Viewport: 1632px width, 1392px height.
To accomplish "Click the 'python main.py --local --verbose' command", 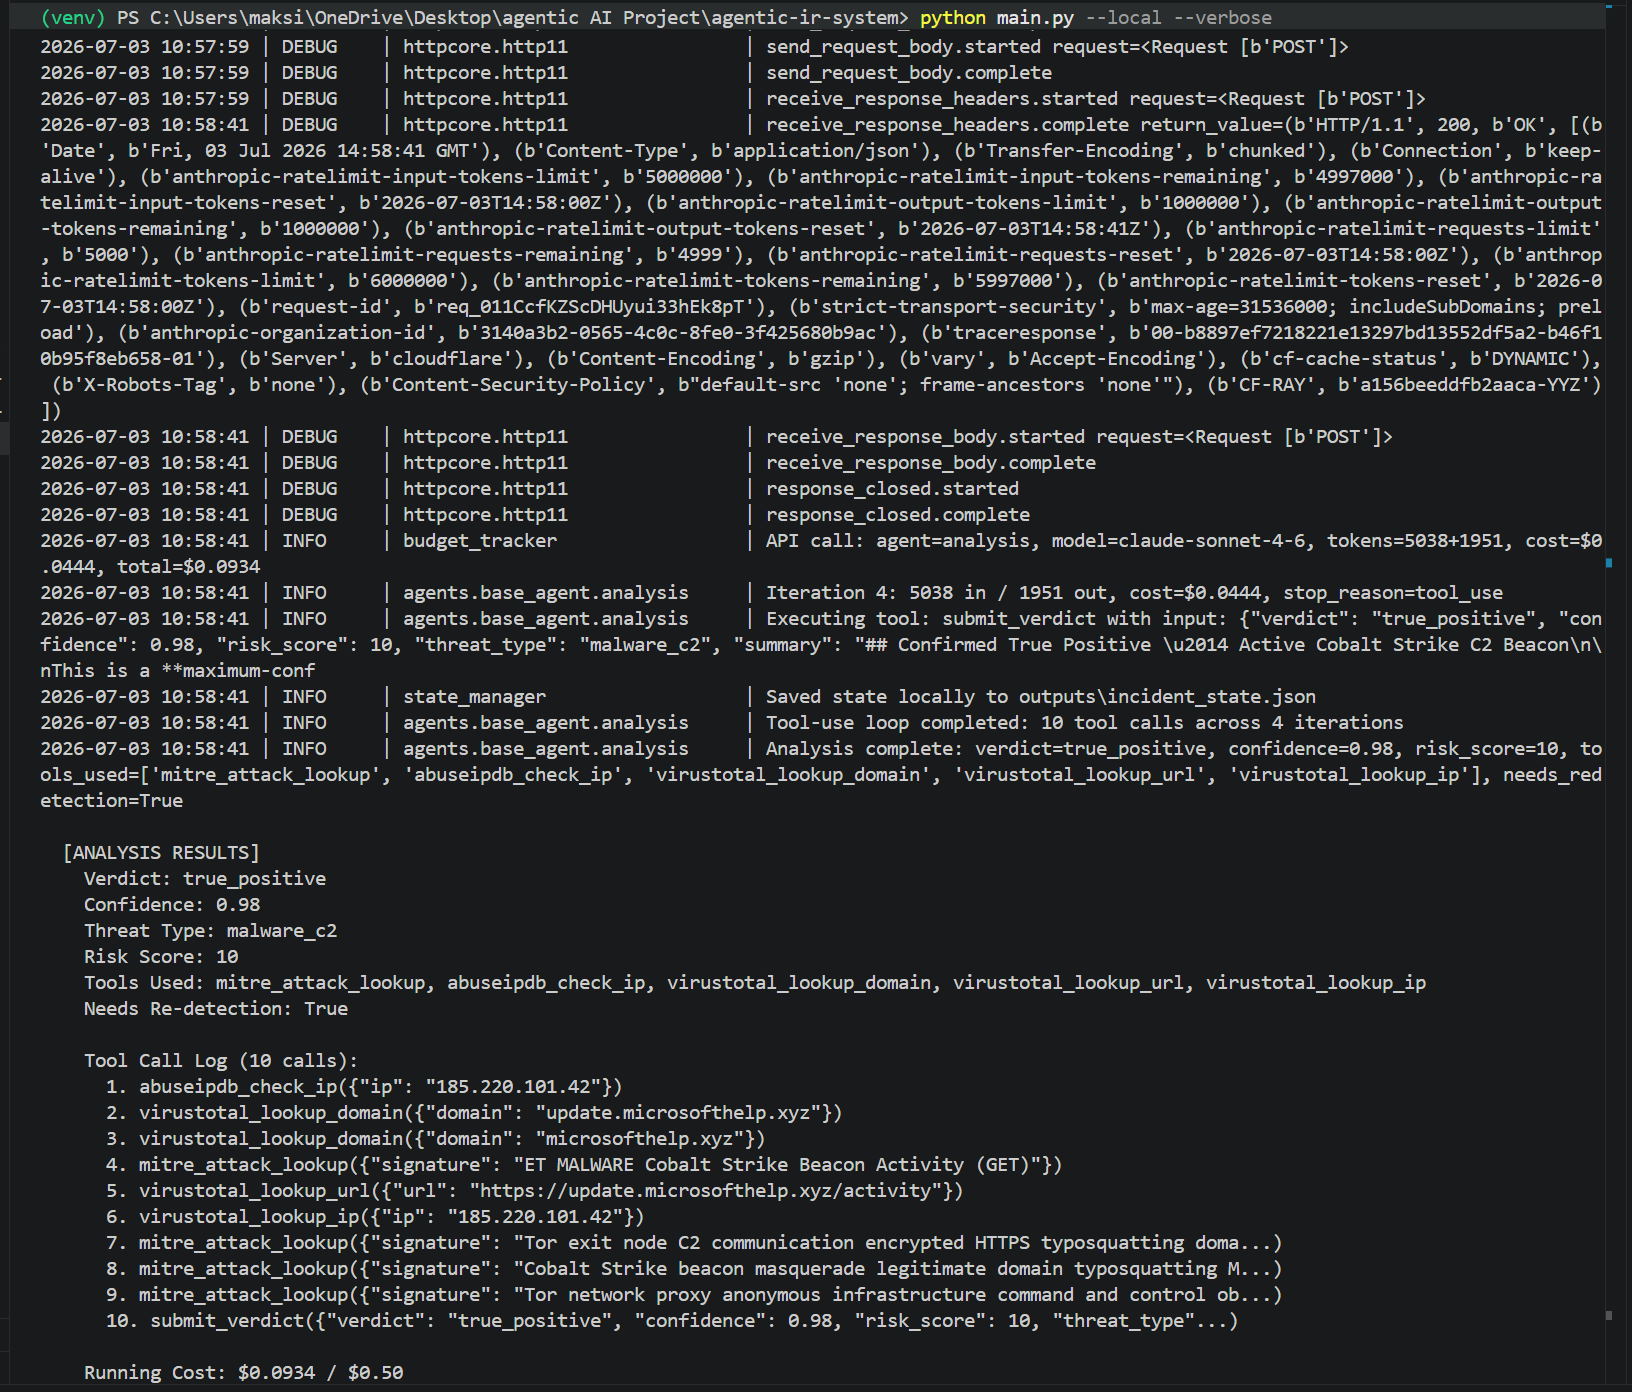I will (x=1096, y=18).
